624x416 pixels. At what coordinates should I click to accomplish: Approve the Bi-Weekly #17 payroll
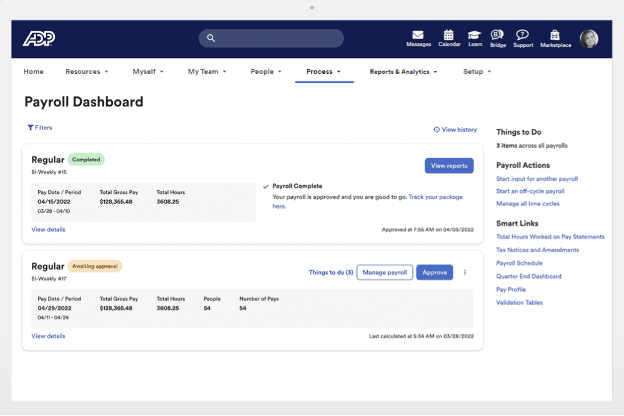(x=434, y=272)
